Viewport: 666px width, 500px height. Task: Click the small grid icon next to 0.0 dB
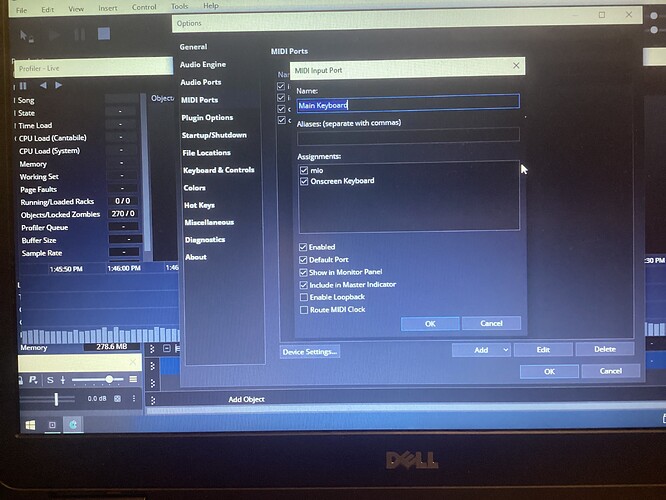click(118, 398)
